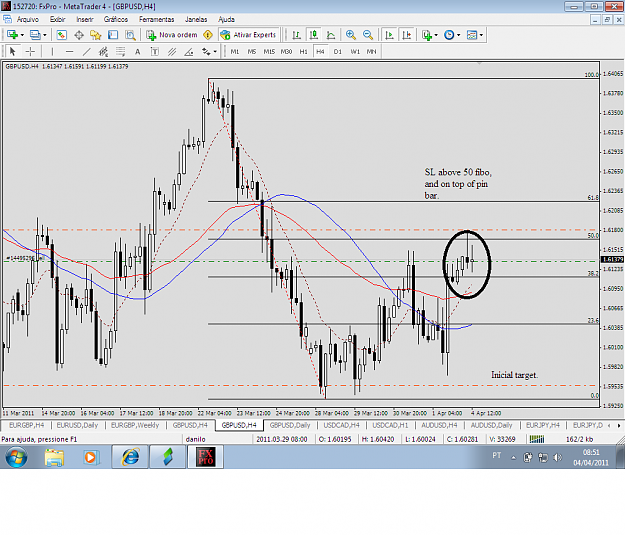This screenshot has height=535, width=625.
Task: Switch to the USDCAD,H1 chart tab
Action: coord(390,425)
